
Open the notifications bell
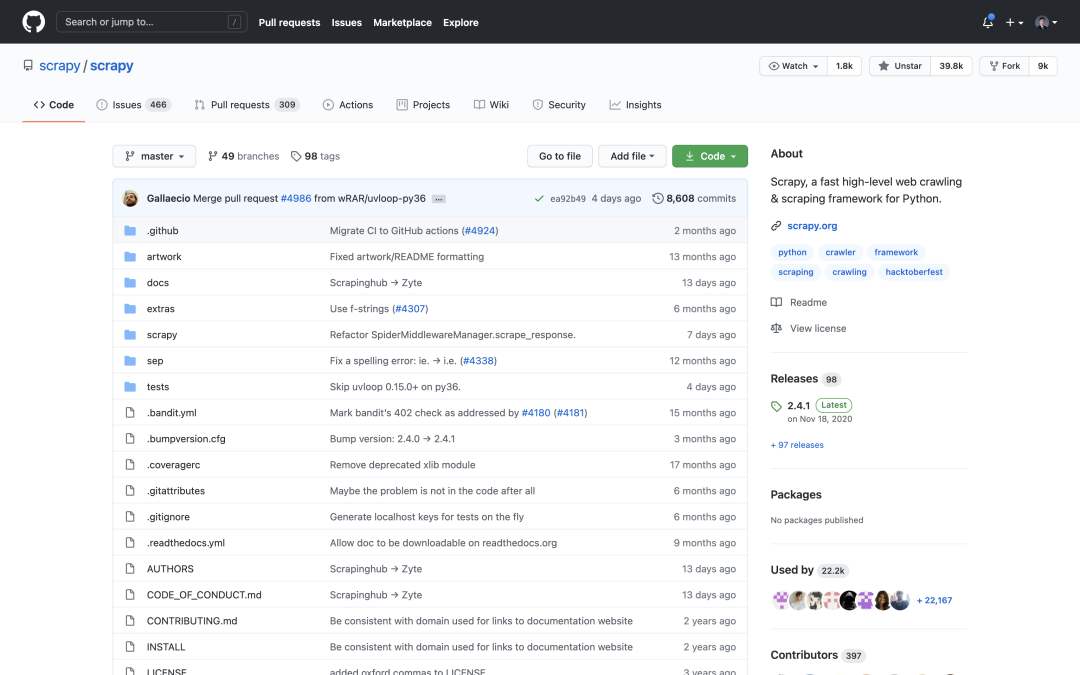(988, 22)
